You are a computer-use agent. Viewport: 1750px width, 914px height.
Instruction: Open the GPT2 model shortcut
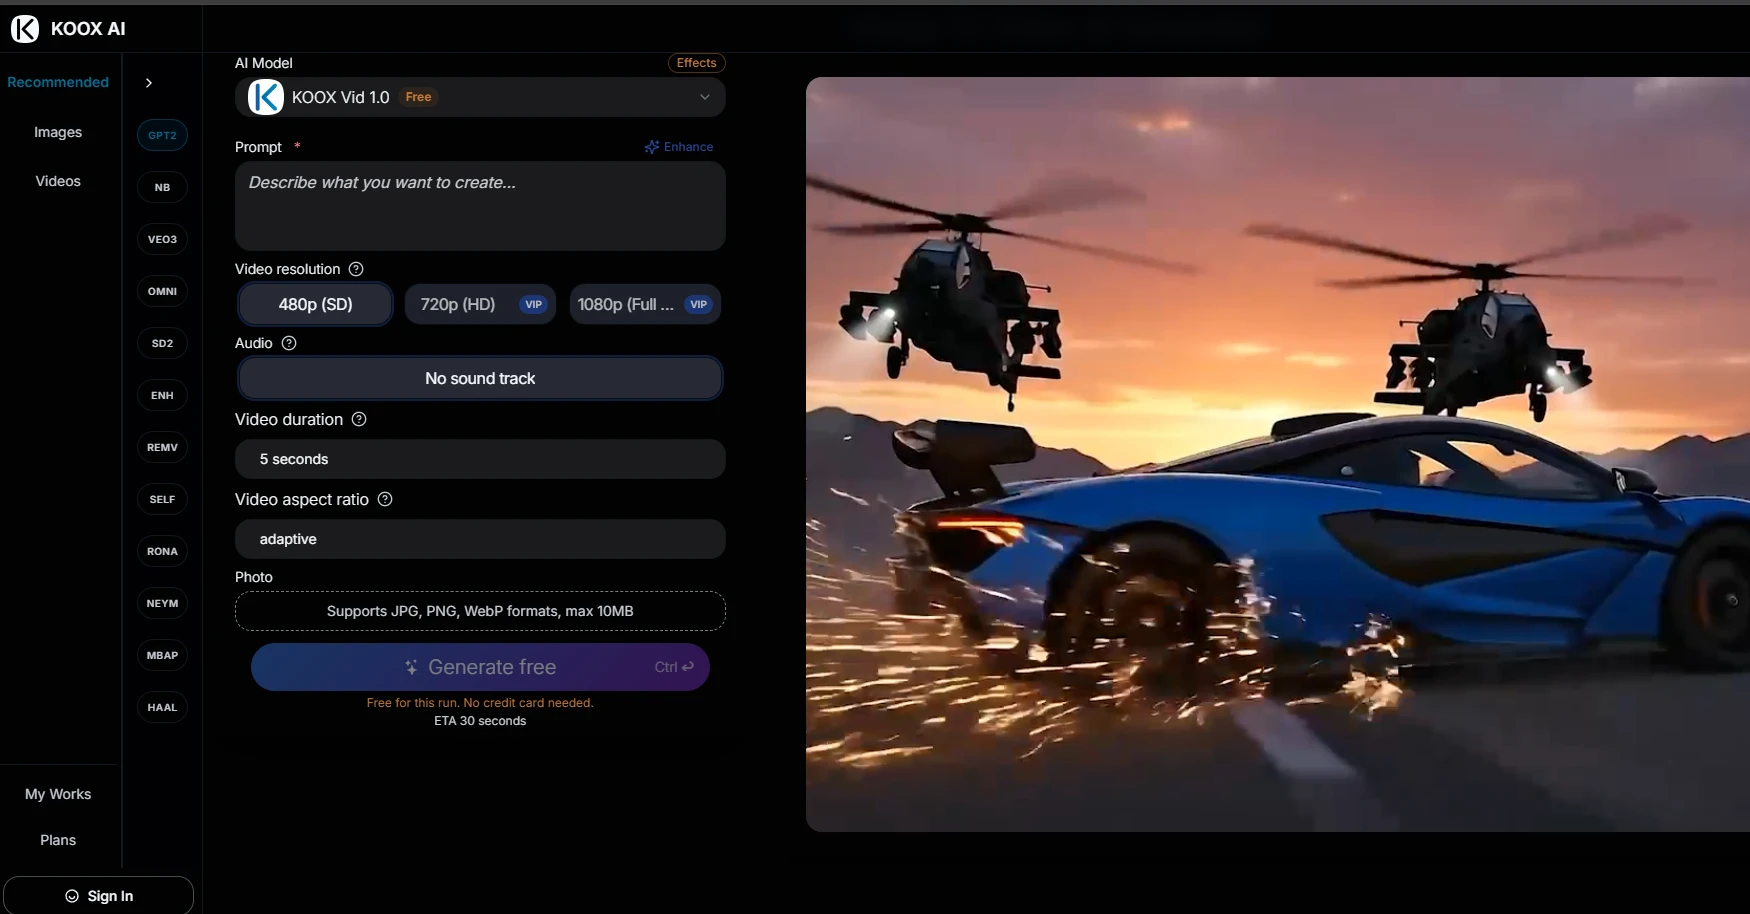point(162,135)
